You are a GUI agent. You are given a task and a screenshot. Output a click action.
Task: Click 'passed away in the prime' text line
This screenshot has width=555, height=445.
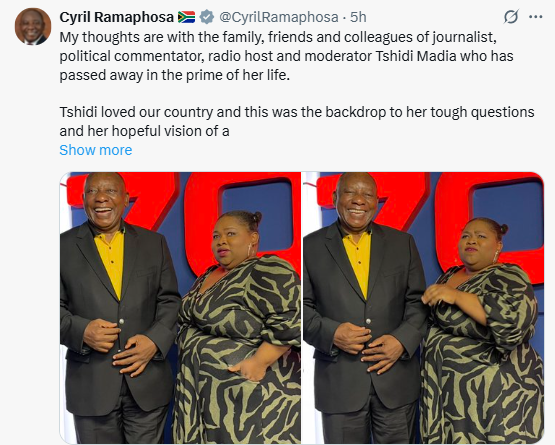(x=174, y=75)
